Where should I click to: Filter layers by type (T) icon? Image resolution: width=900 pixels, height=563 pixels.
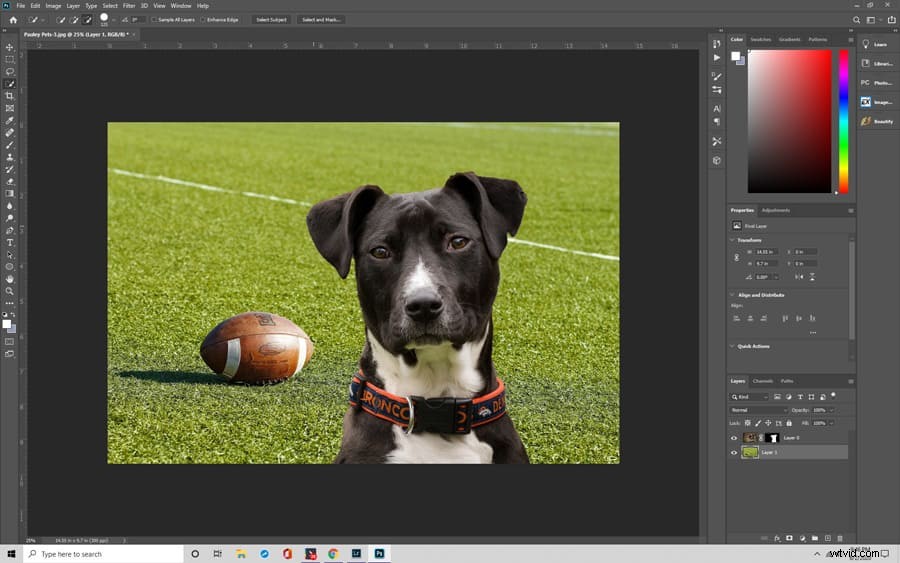coord(800,397)
